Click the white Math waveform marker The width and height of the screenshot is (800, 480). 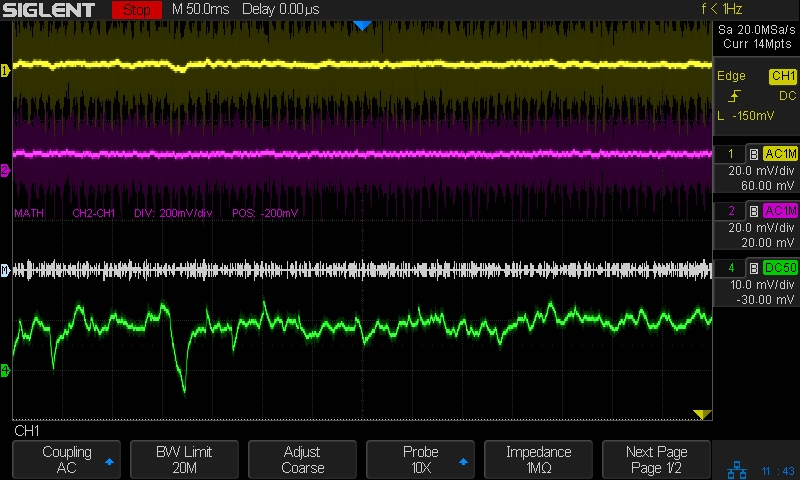coord(5,270)
